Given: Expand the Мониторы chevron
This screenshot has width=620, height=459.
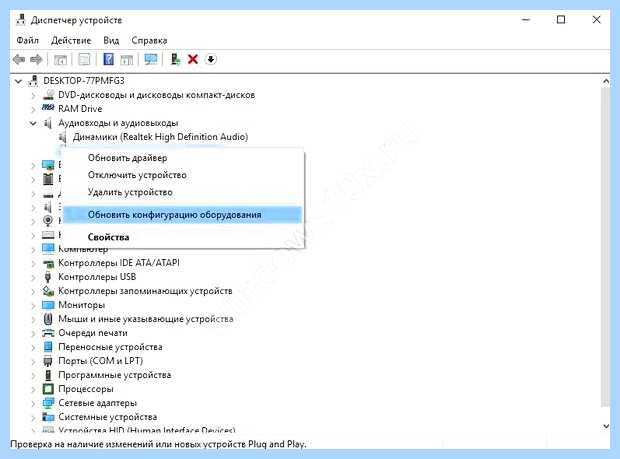Looking at the screenshot, I should pyautogui.click(x=34, y=306).
